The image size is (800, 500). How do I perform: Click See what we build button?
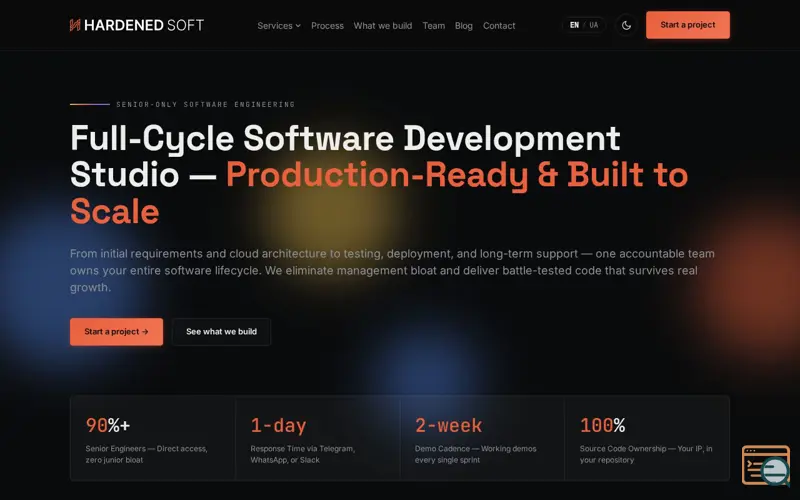pos(221,332)
